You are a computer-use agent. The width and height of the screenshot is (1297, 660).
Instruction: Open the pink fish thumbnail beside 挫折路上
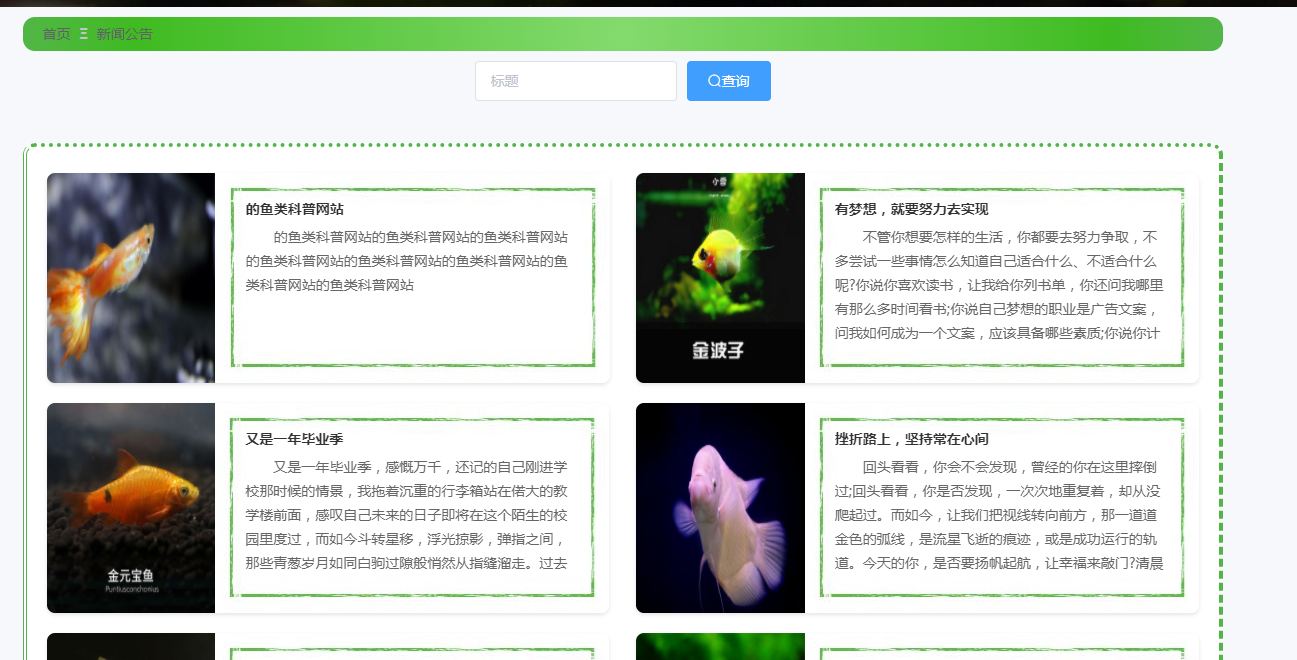tap(720, 508)
